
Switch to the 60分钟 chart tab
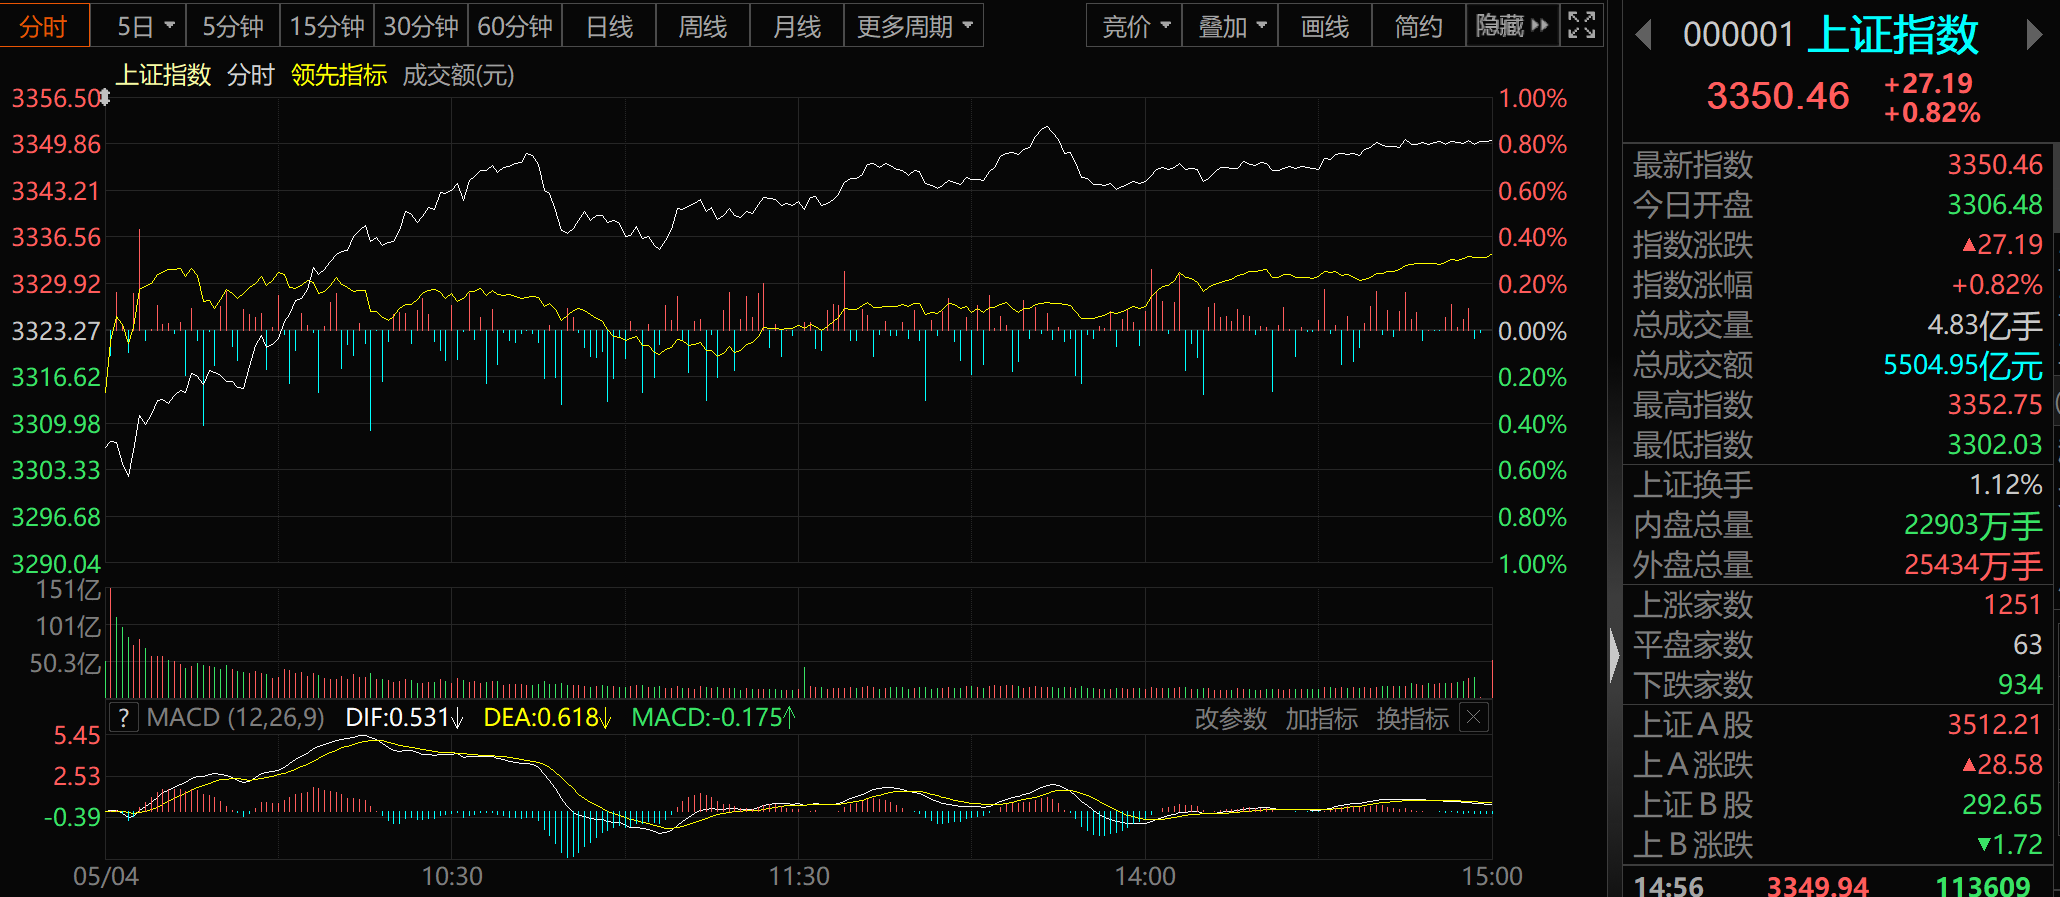pyautogui.click(x=514, y=26)
